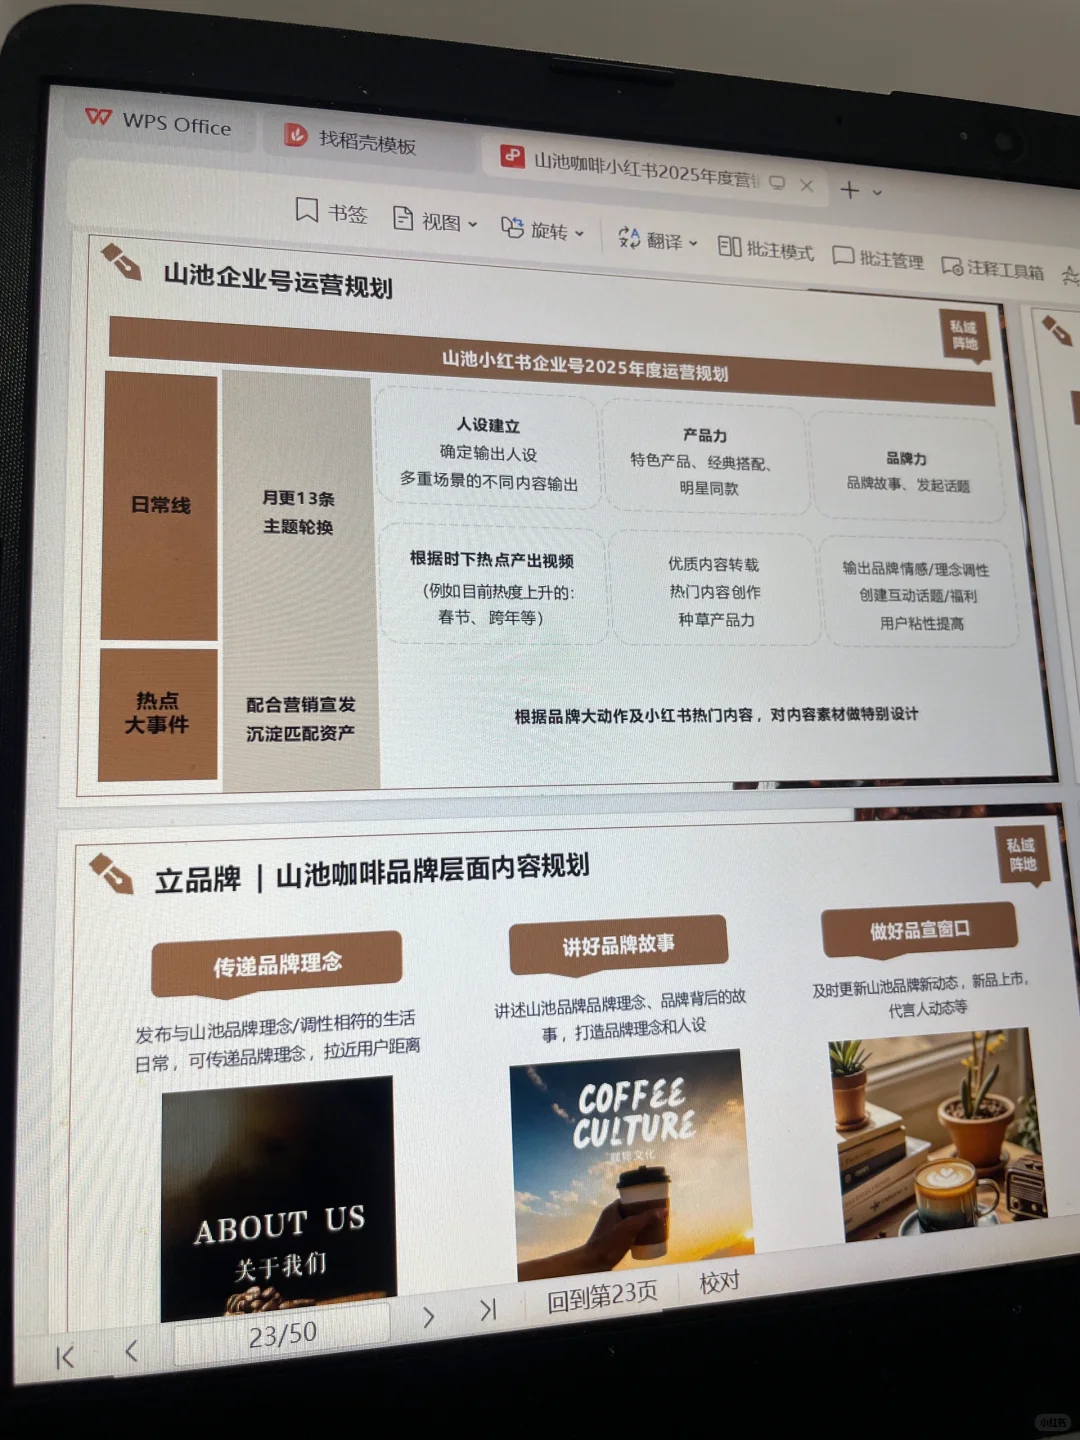Click the 立品牌 slide heading
This screenshot has height=1440, width=1080.
[x=371, y=872]
